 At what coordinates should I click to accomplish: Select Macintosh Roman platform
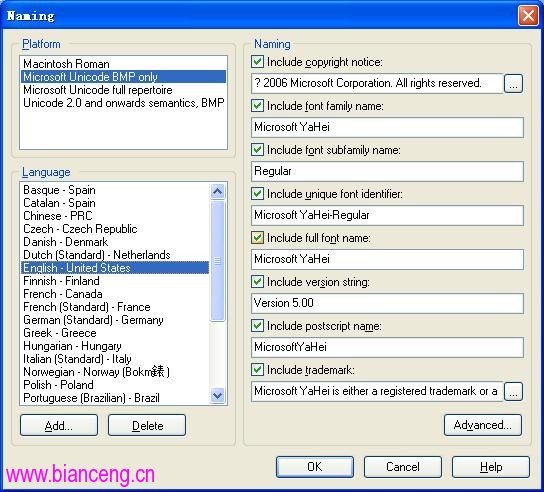click(x=123, y=64)
